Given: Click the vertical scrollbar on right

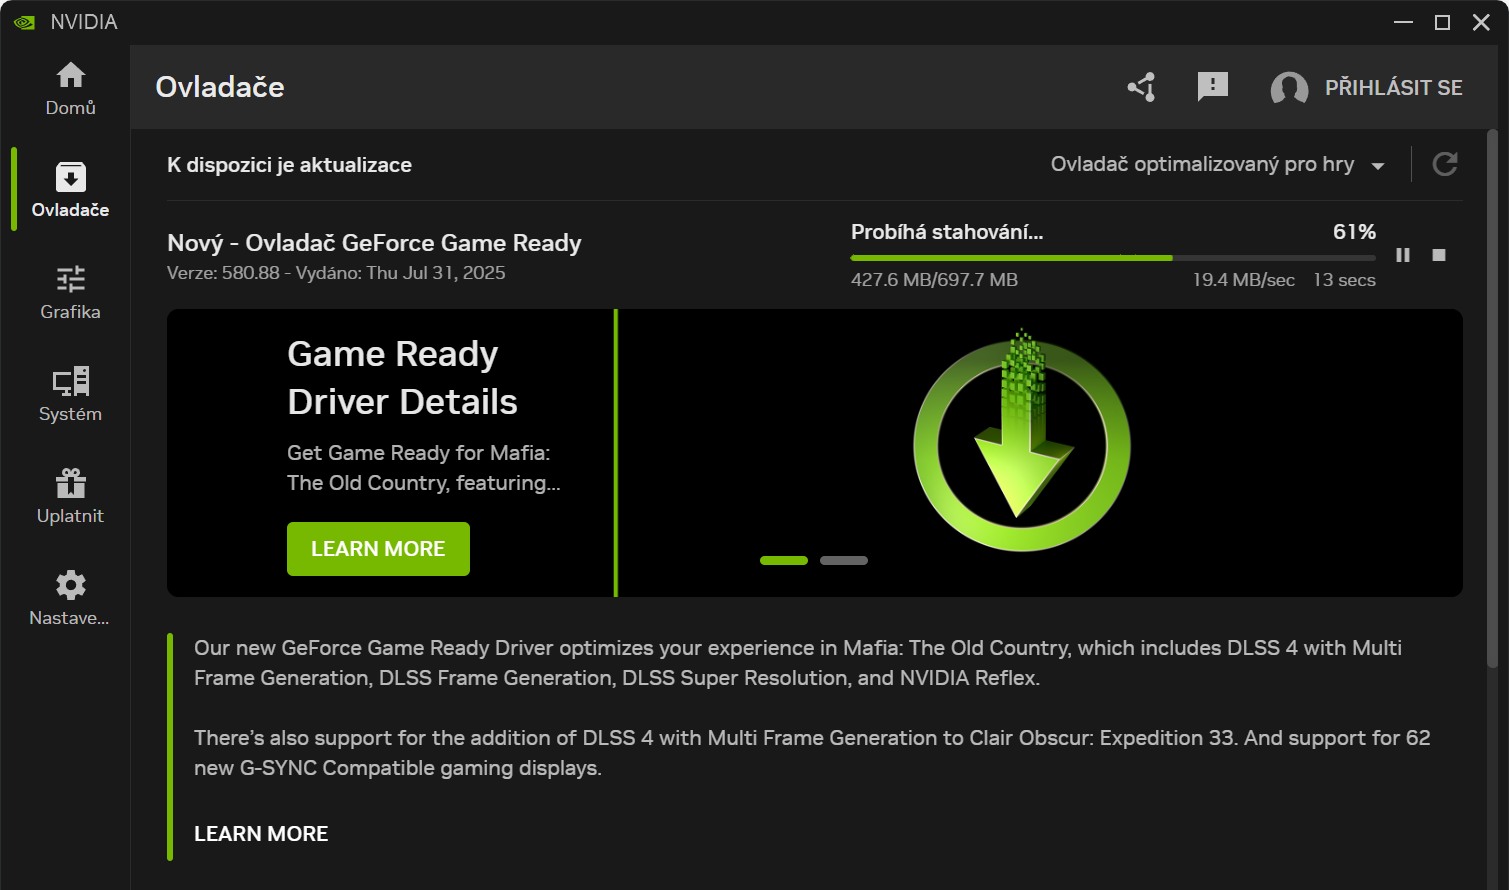Looking at the screenshot, I should (x=1492, y=400).
